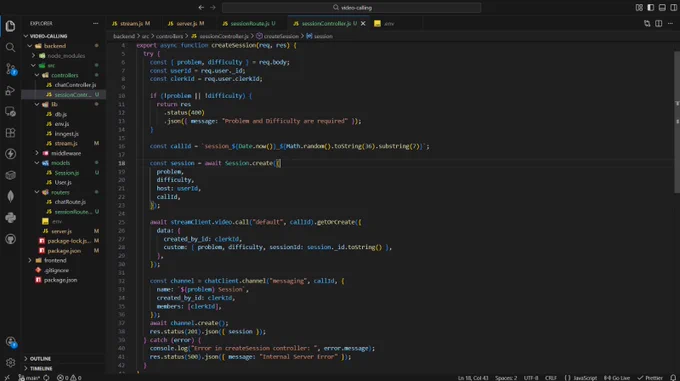Open the Remote Explorer view
The image size is (680, 381).
(10, 111)
